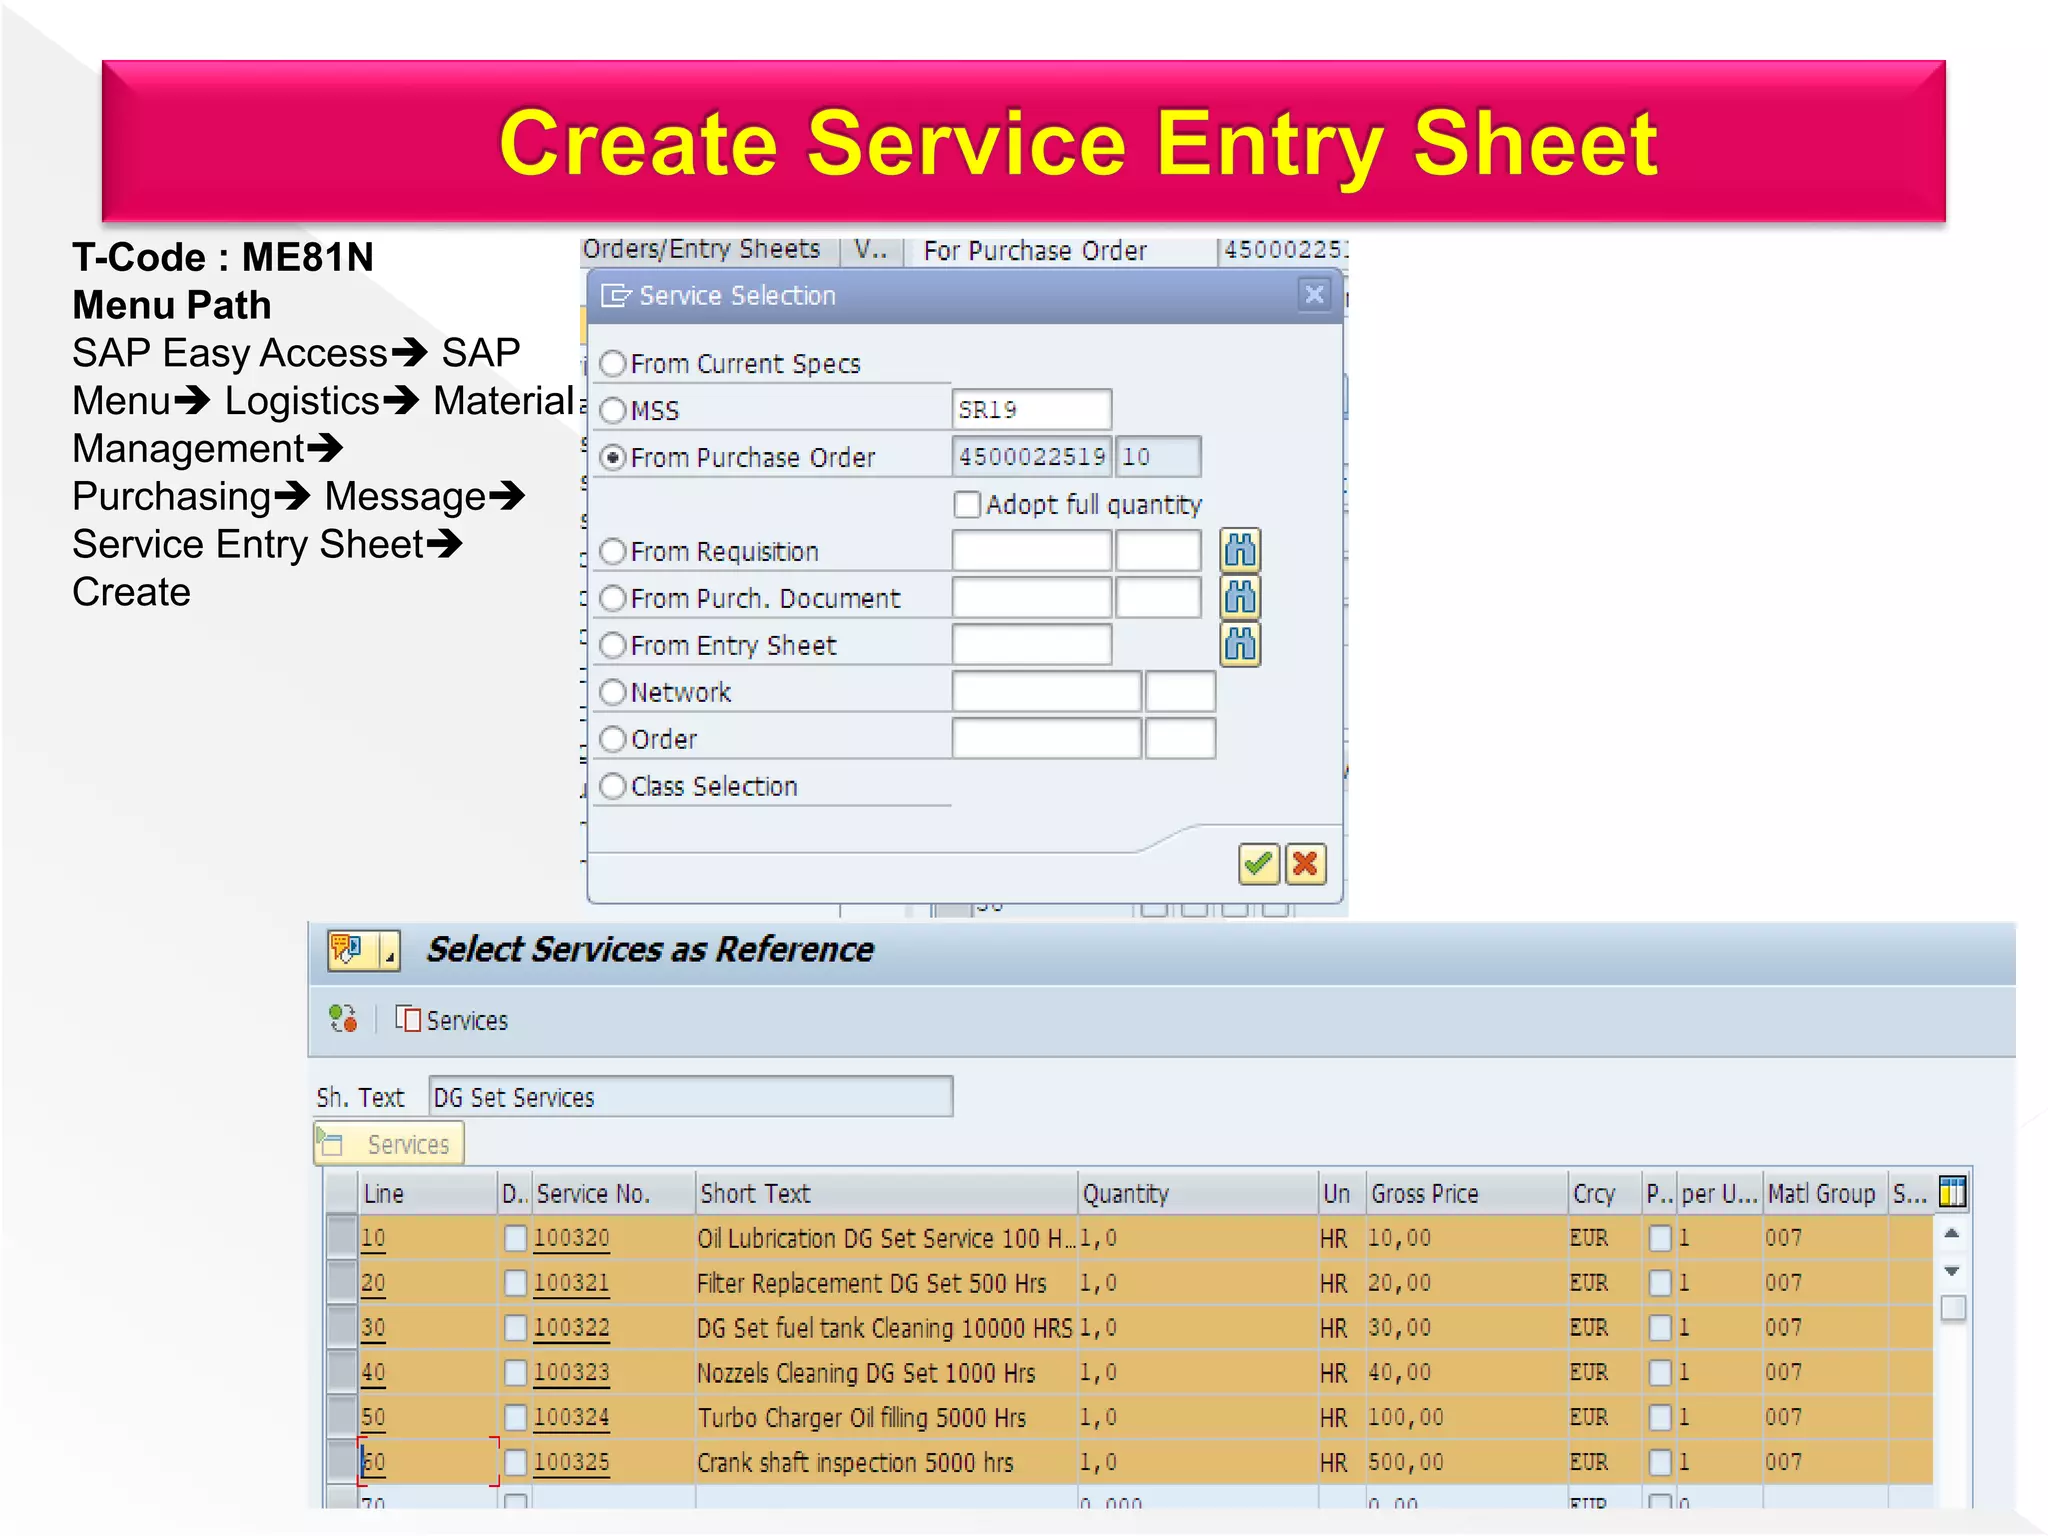Image resolution: width=2048 pixels, height=1536 pixels.
Task: Open search binoculars for From Entry Sheet
Action: click(x=1240, y=644)
